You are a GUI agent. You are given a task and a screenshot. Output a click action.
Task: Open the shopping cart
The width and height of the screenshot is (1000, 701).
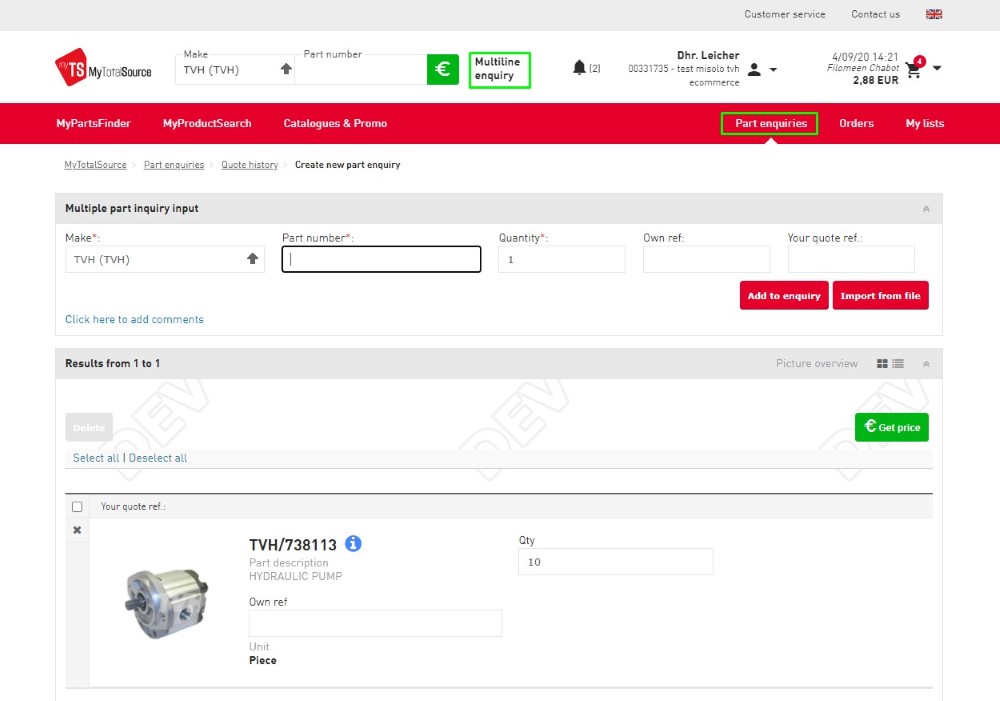pyautogui.click(x=914, y=69)
